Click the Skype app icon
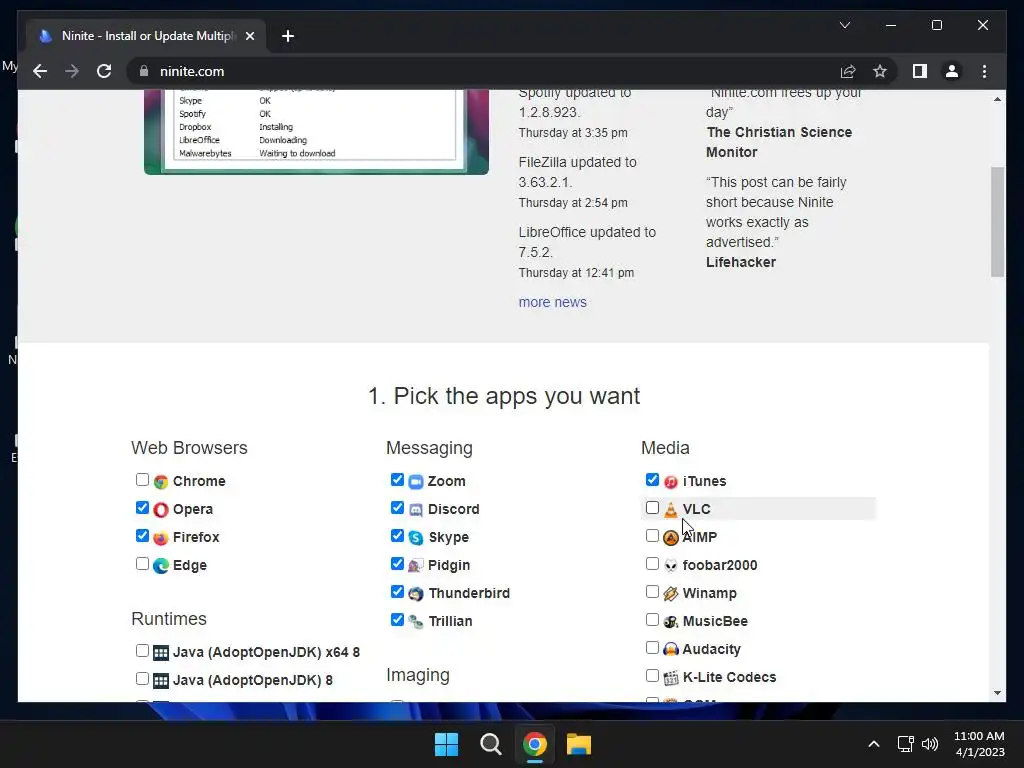Screen dimensions: 1024x768 416,537
